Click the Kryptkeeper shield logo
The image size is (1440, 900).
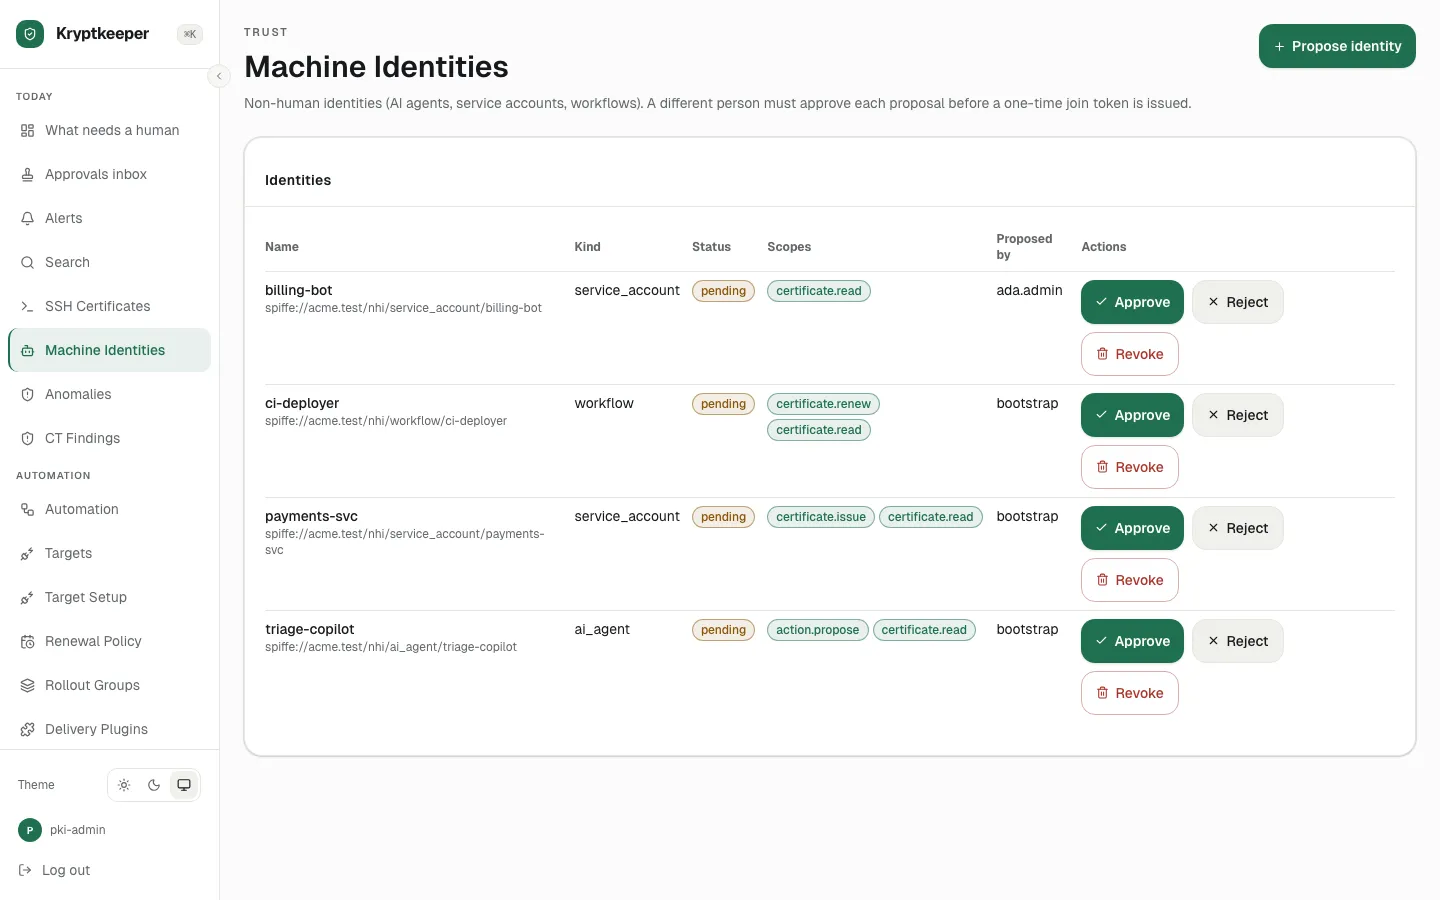30,34
